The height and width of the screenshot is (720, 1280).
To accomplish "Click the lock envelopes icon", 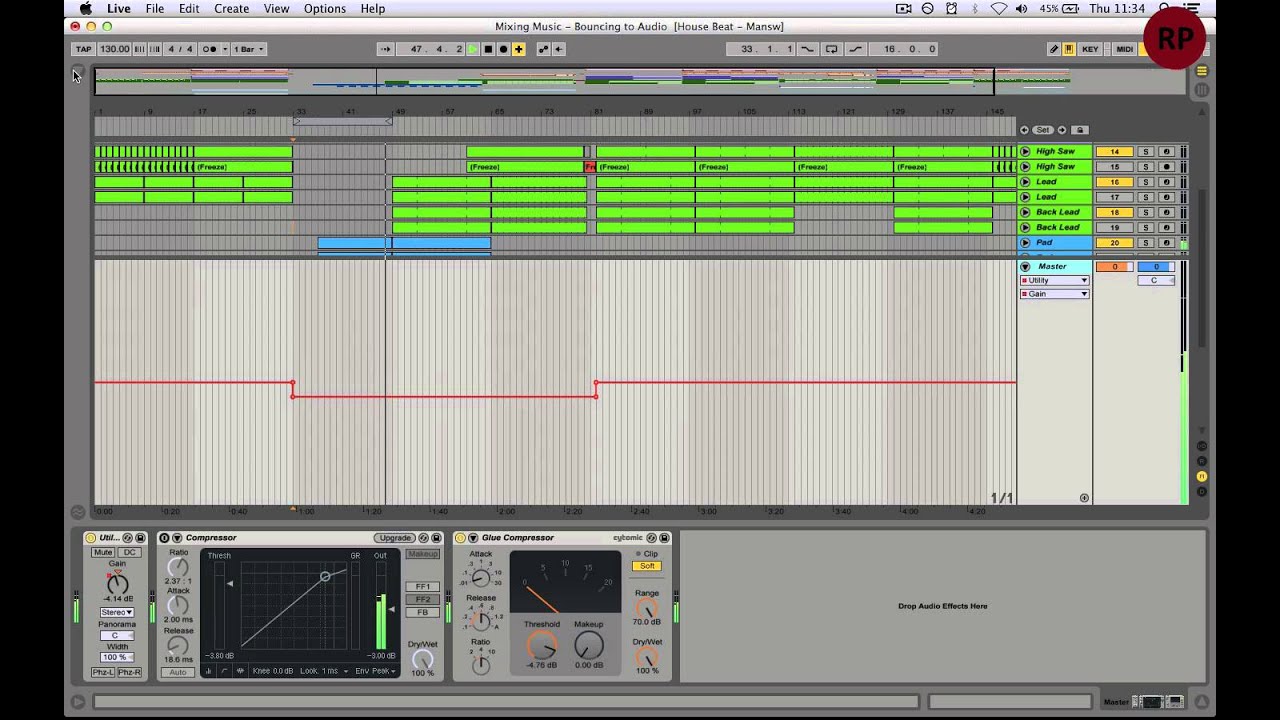I will 1080,130.
